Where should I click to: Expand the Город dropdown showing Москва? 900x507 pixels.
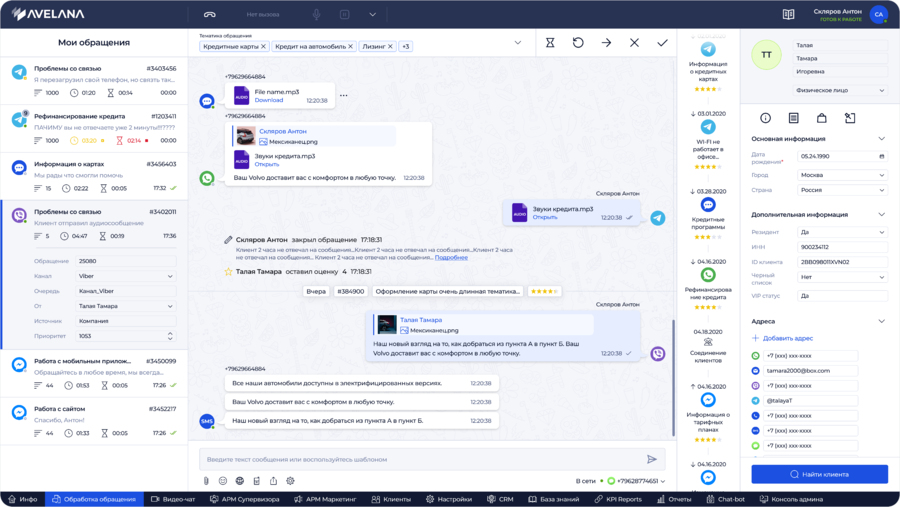842,175
